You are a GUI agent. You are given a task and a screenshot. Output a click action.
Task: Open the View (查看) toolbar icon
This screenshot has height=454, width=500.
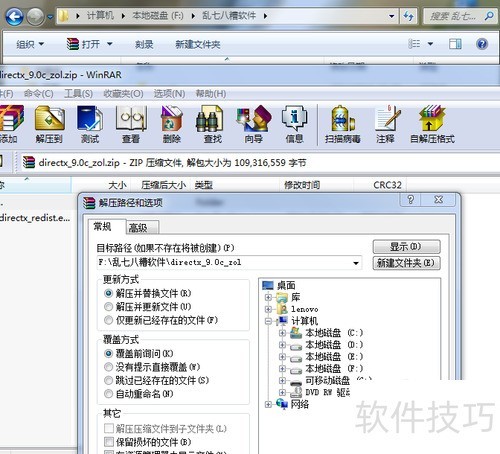pyautogui.click(x=131, y=124)
